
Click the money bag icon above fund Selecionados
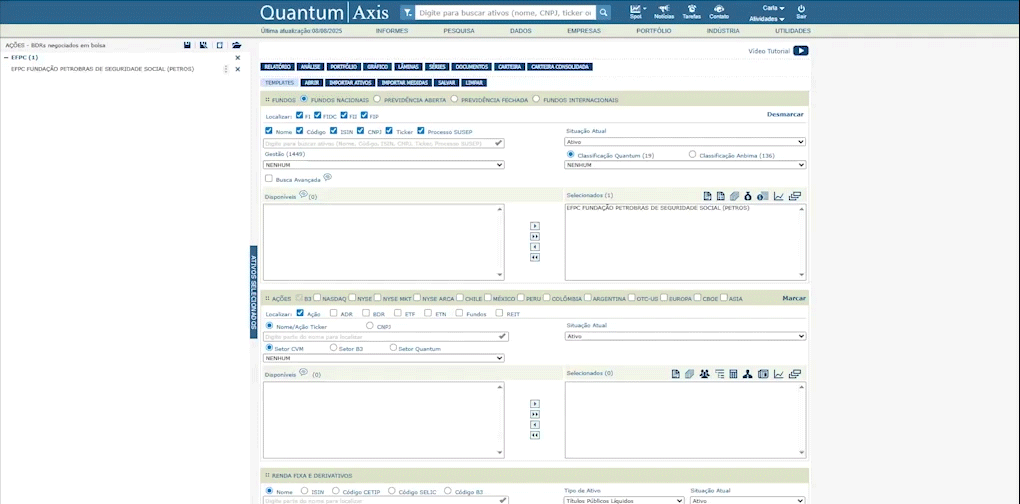point(748,196)
